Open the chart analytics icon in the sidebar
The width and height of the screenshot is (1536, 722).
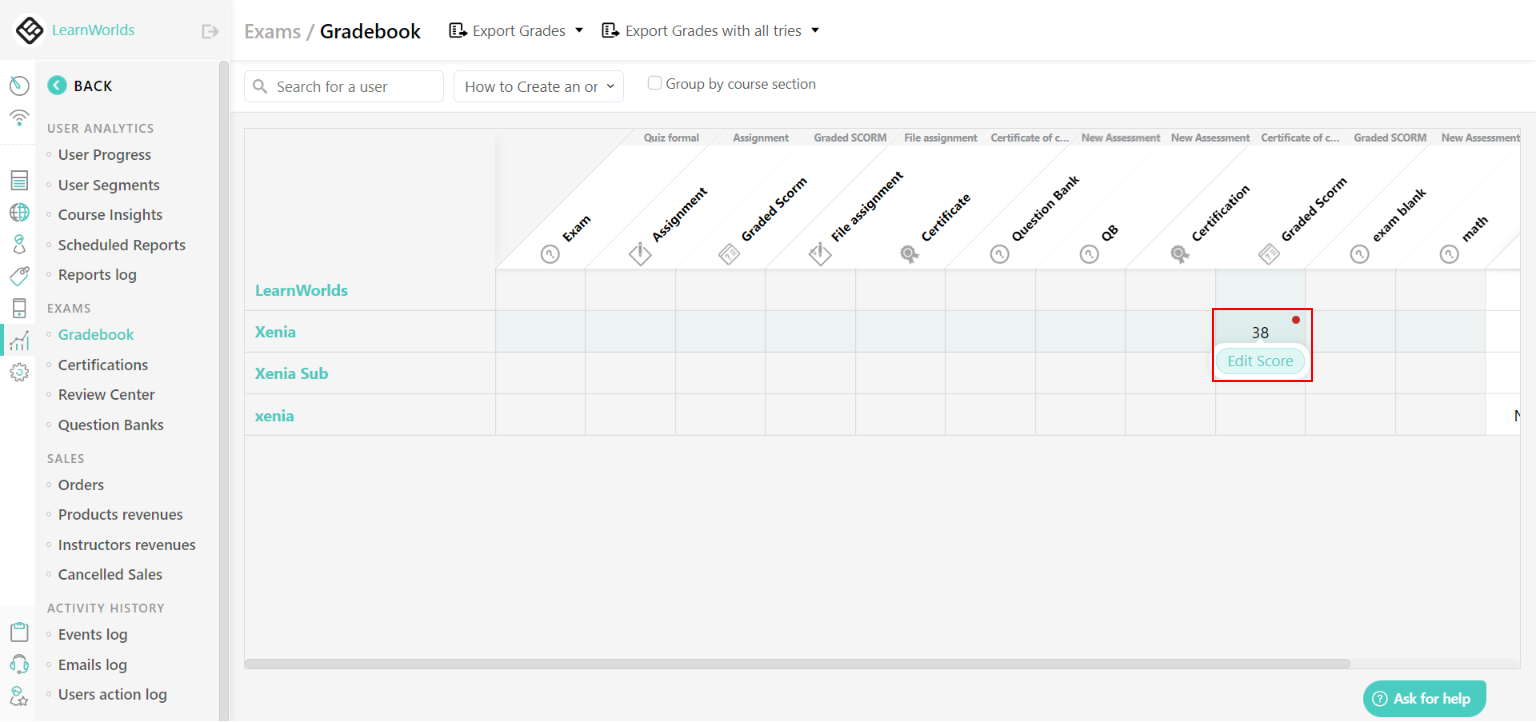pyautogui.click(x=18, y=340)
